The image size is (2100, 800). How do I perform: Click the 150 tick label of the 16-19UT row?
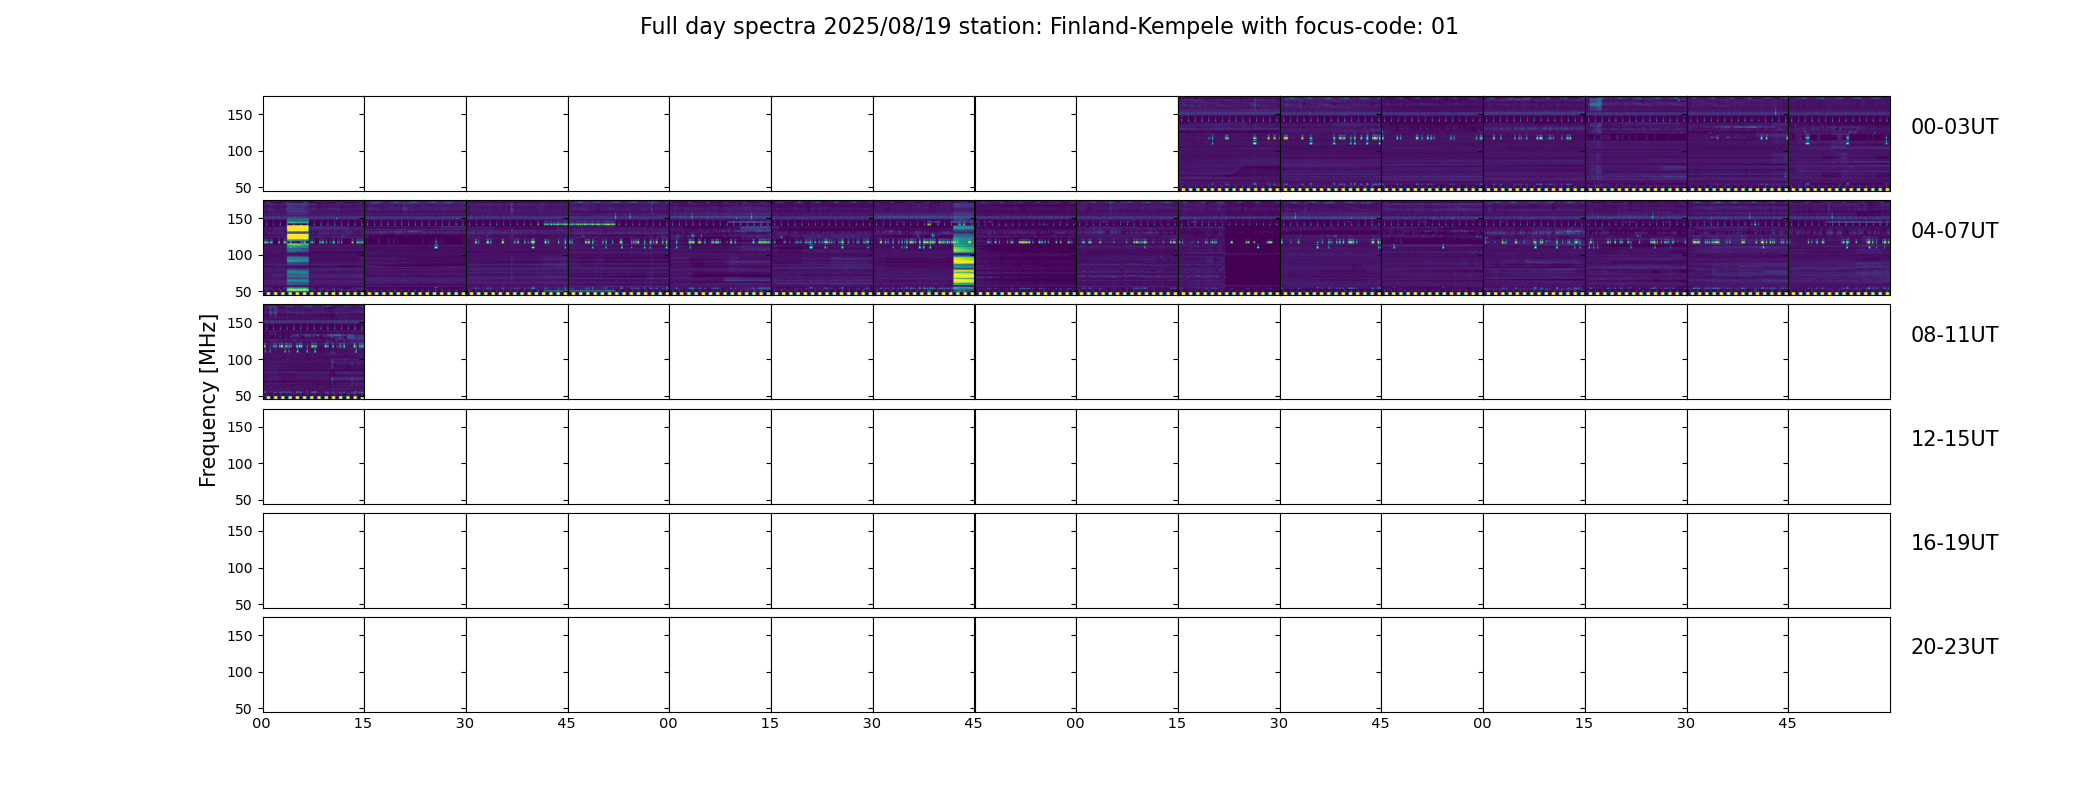[240, 531]
